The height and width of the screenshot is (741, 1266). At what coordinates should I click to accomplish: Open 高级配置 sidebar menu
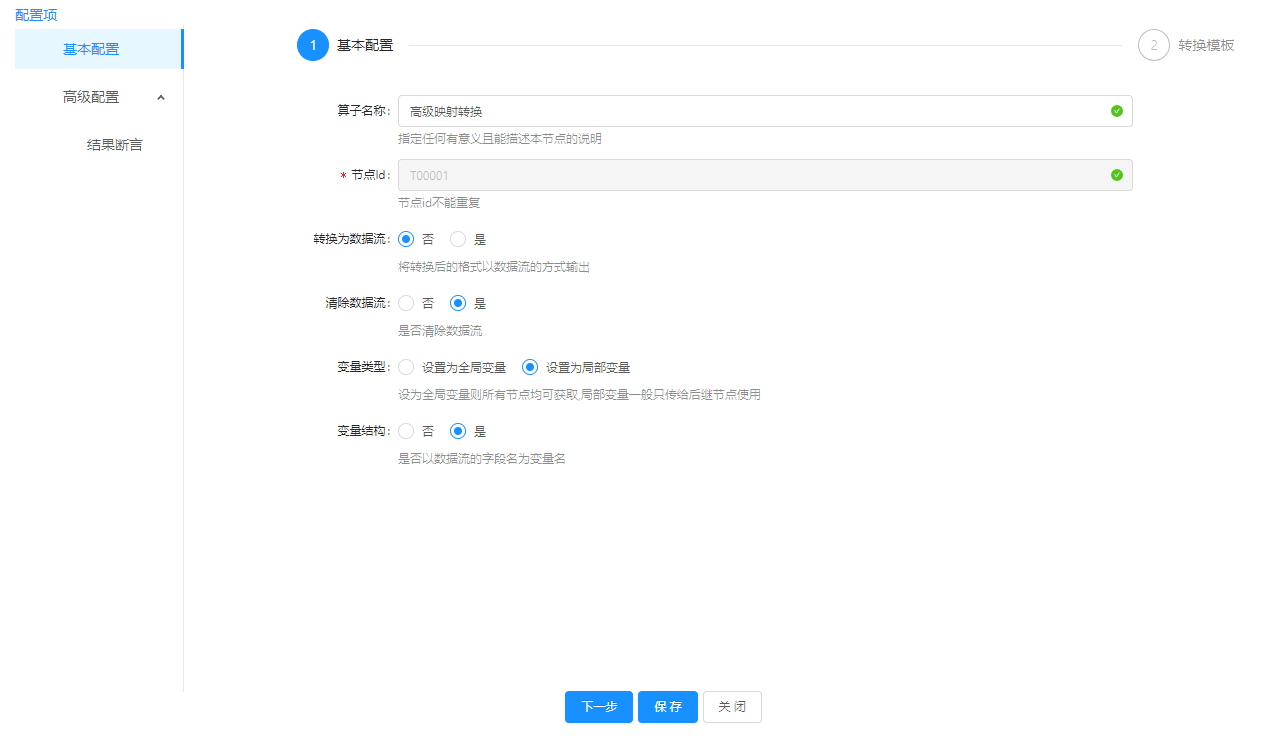pyautogui.click(x=91, y=97)
